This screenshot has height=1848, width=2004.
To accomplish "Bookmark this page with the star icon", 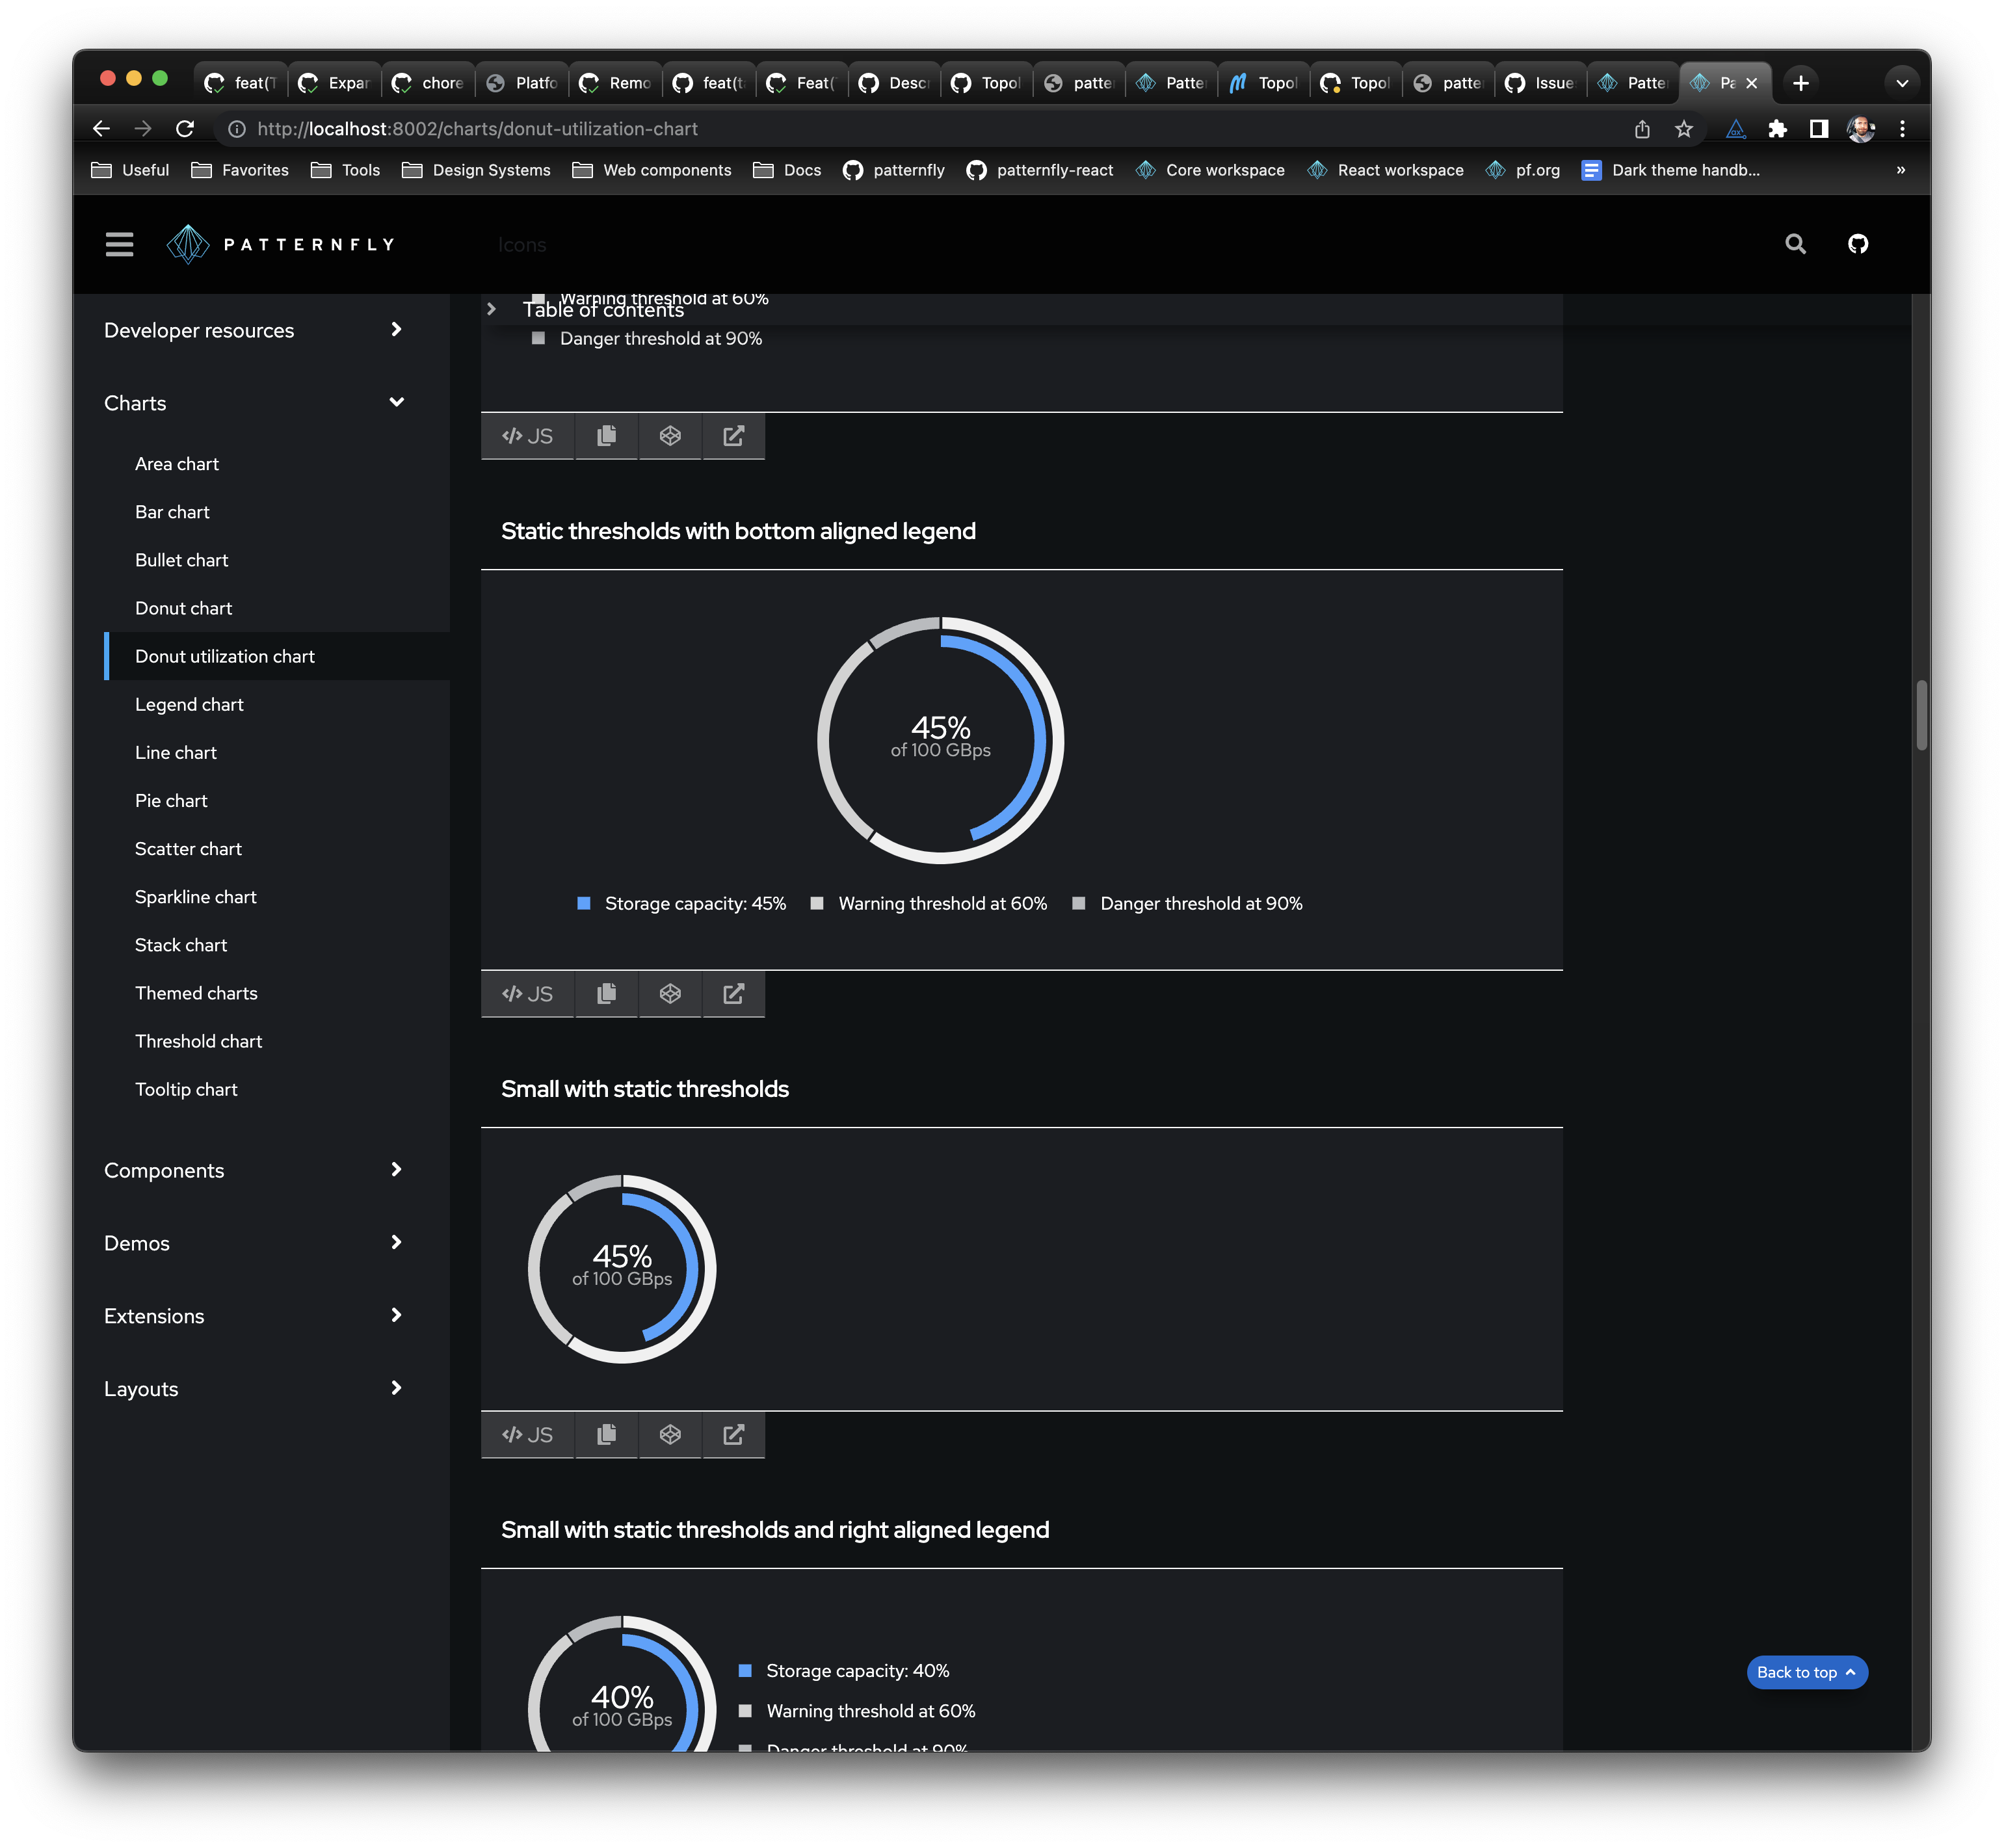I will (1684, 129).
